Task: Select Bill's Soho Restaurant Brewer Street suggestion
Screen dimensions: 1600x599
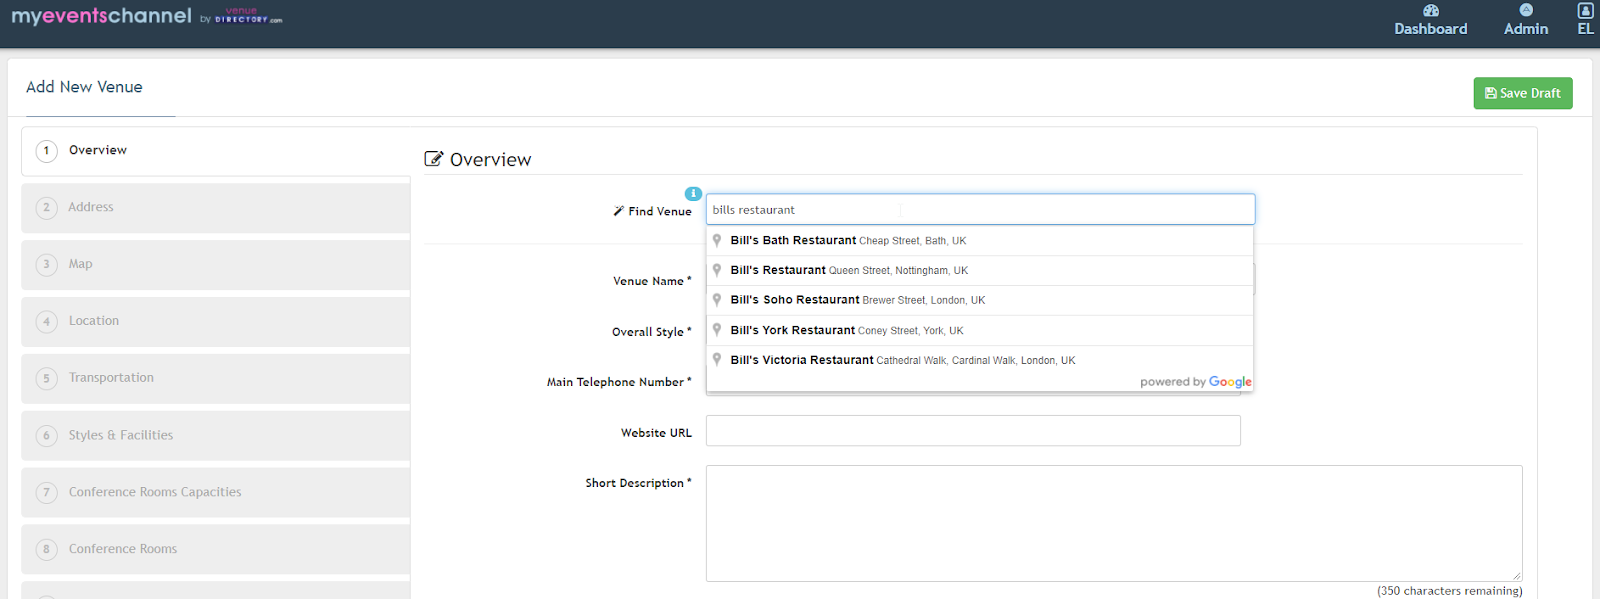Action: pos(980,300)
